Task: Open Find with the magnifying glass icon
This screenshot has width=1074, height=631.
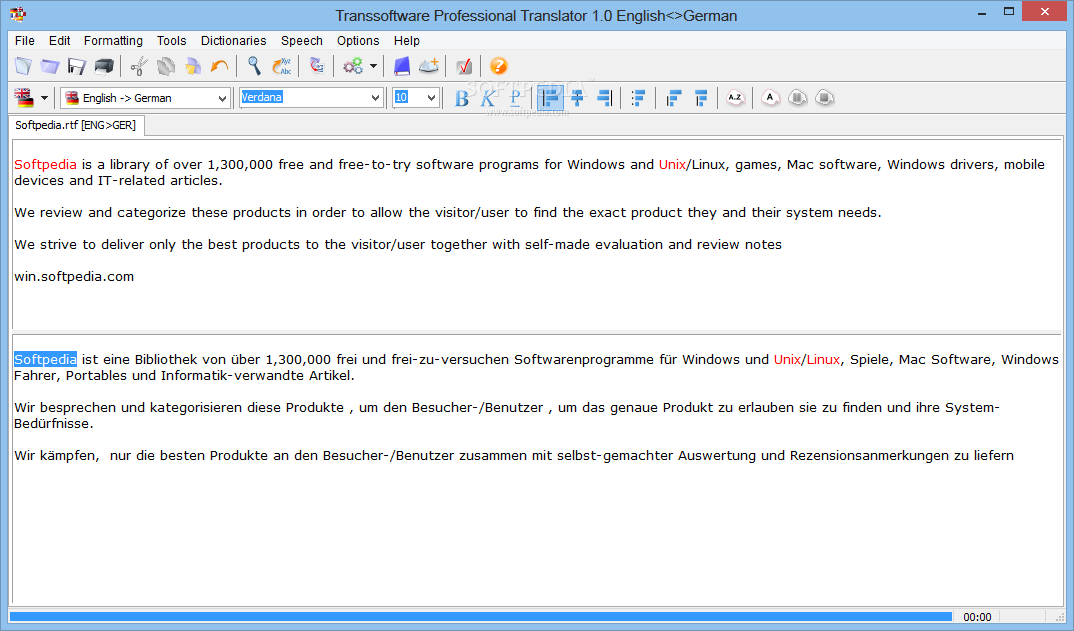Action: pyautogui.click(x=254, y=66)
